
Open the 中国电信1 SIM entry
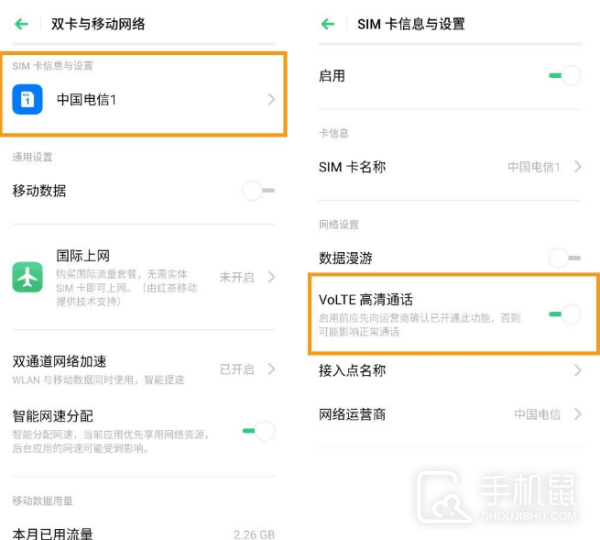tap(140, 99)
